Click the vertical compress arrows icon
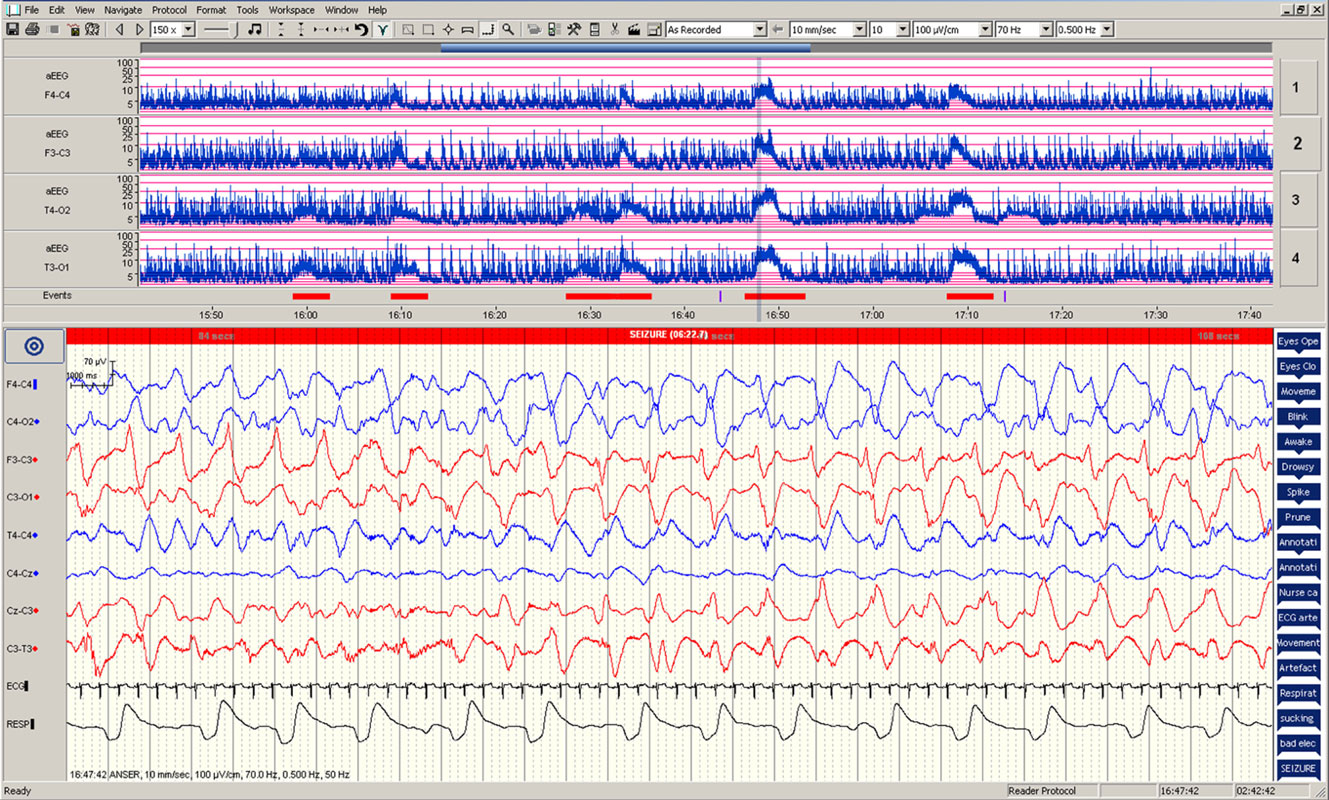The height and width of the screenshot is (800, 1329). coord(281,30)
